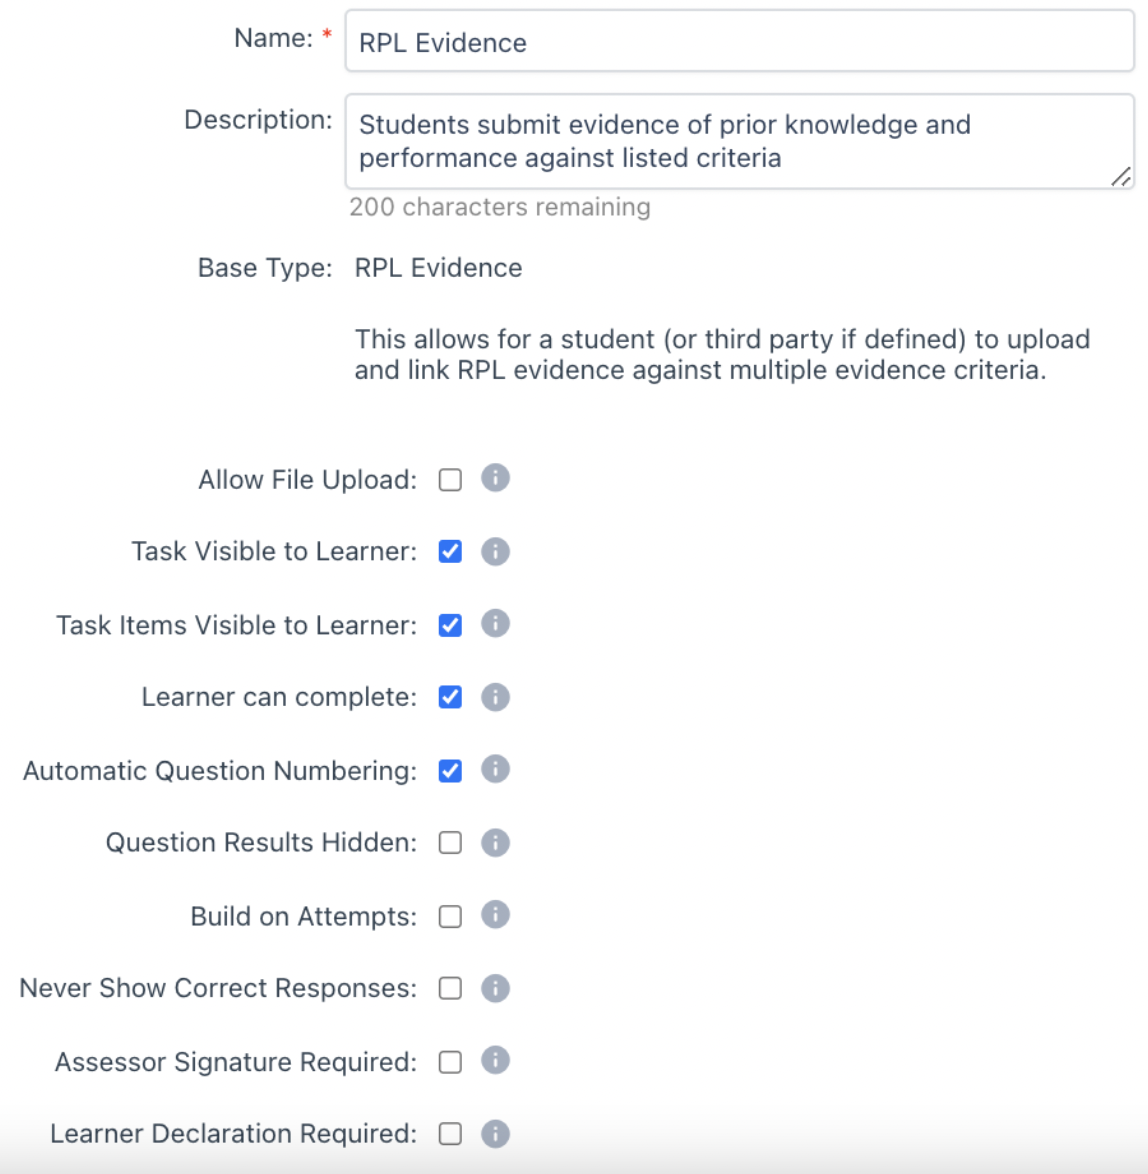
Task: Tick the Question Results Hidden checkbox
Action: (450, 843)
